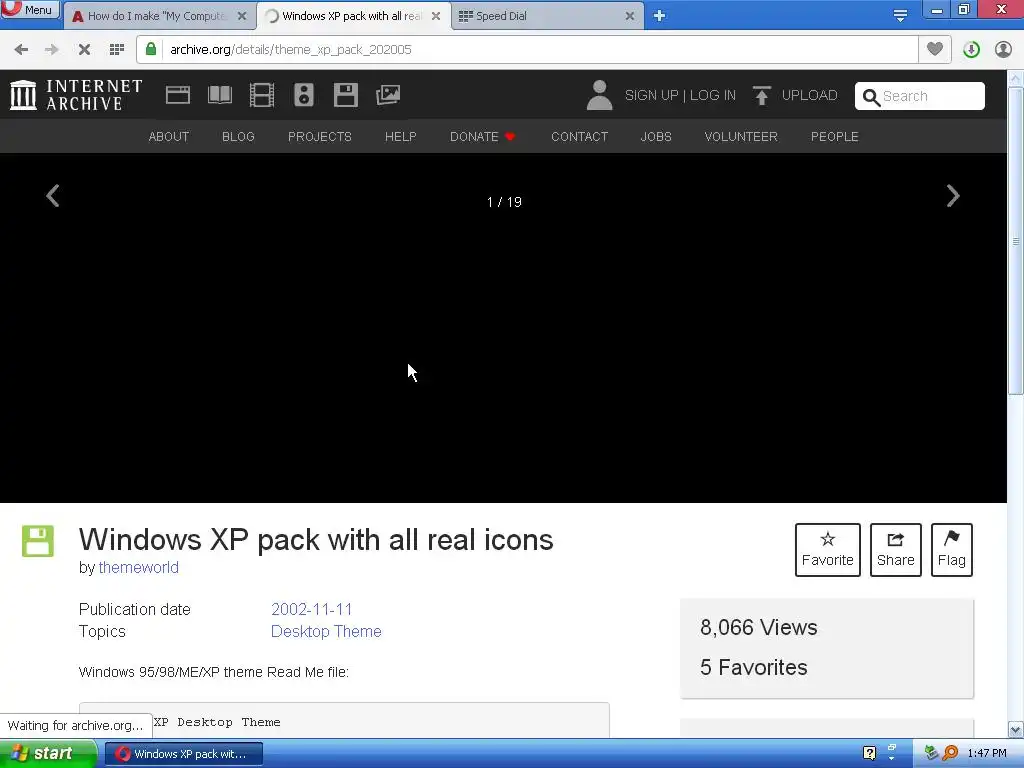The height and width of the screenshot is (768, 1024).
Task: Bookmark page with the heart icon
Action: pyautogui.click(x=935, y=49)
